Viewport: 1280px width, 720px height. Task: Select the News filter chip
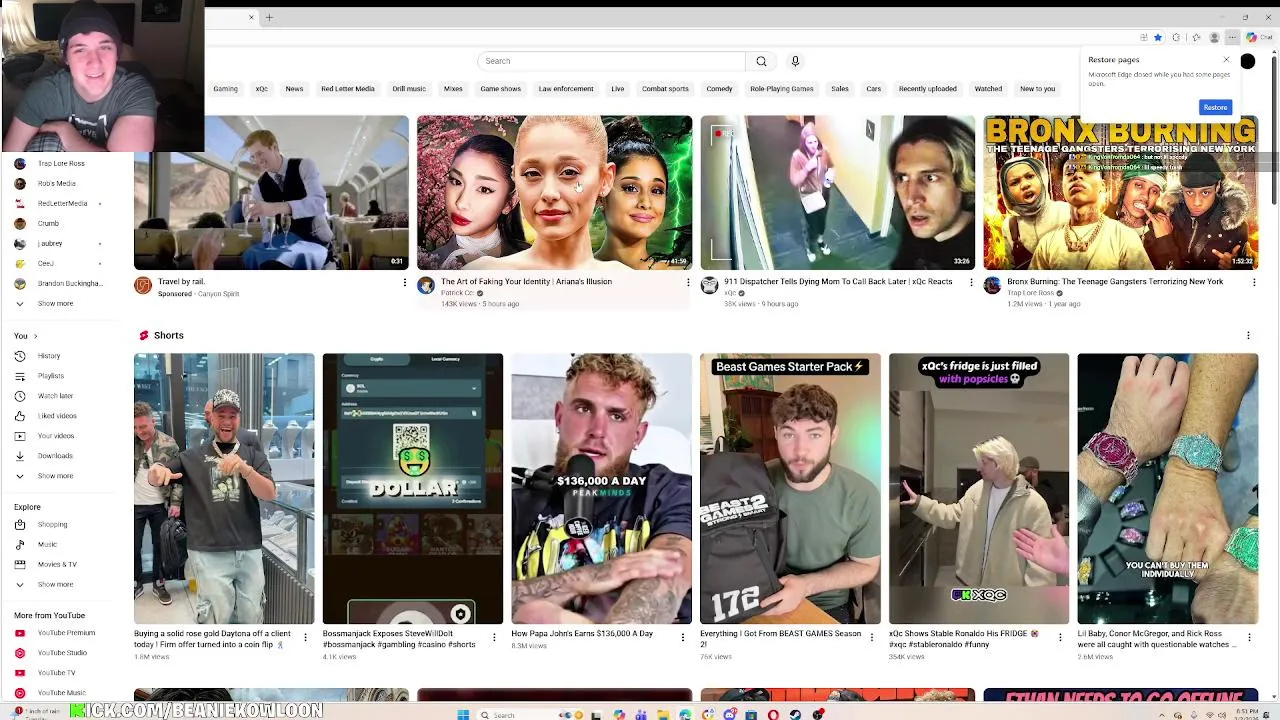[294, 89]
